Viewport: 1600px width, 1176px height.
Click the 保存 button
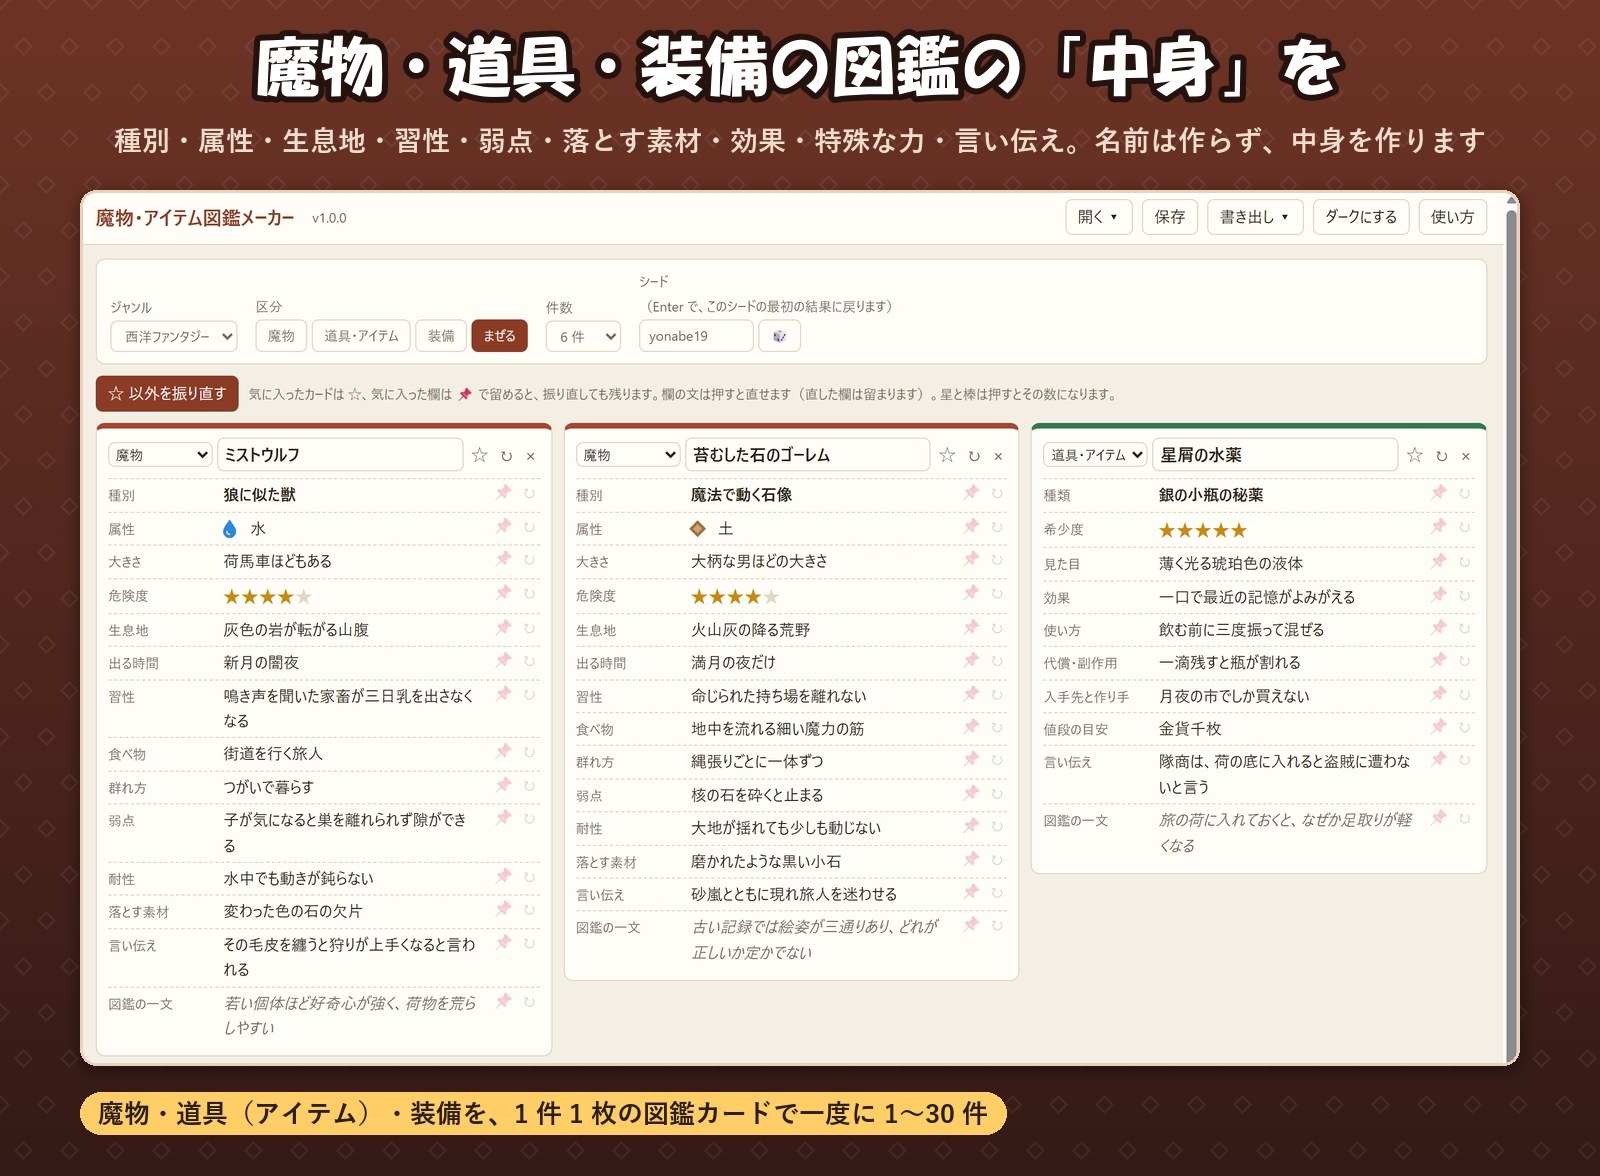pos(1170,217)
